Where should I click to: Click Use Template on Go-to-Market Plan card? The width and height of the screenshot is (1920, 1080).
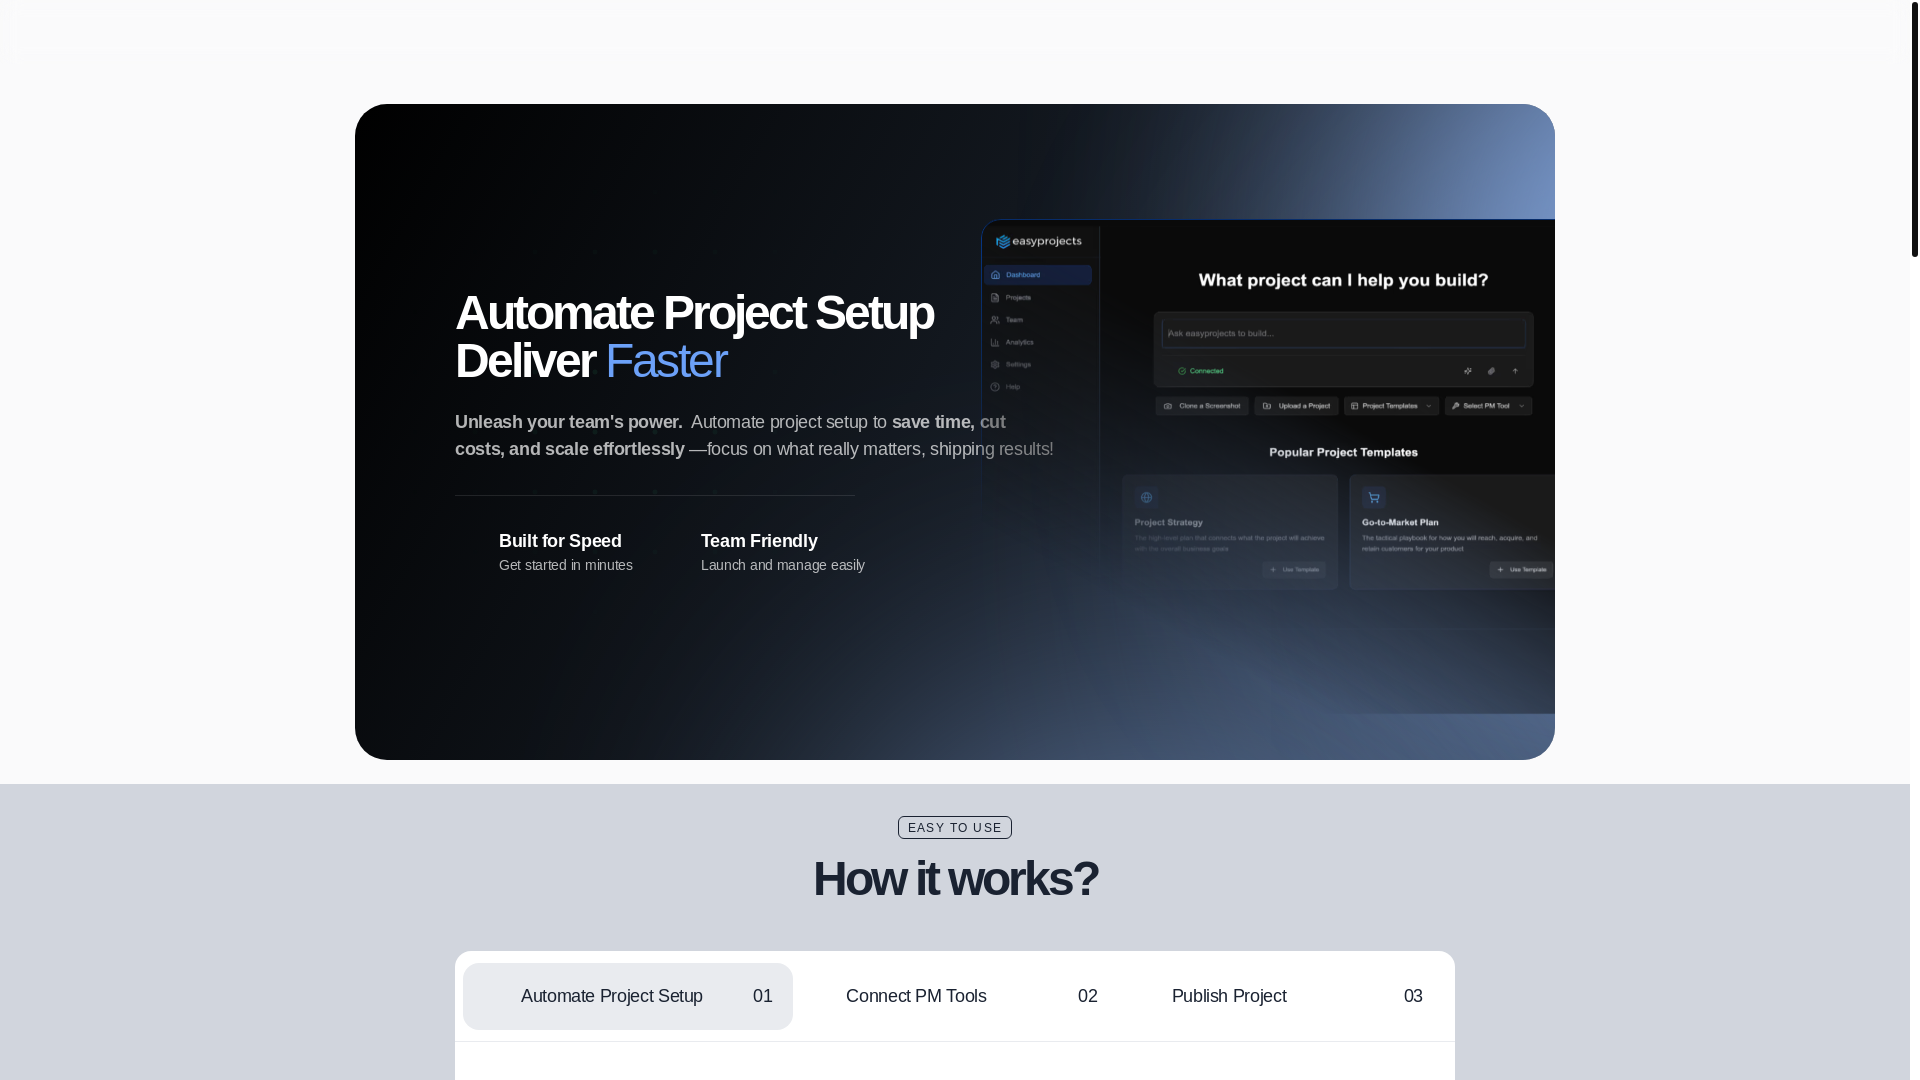coord(1522,570)
